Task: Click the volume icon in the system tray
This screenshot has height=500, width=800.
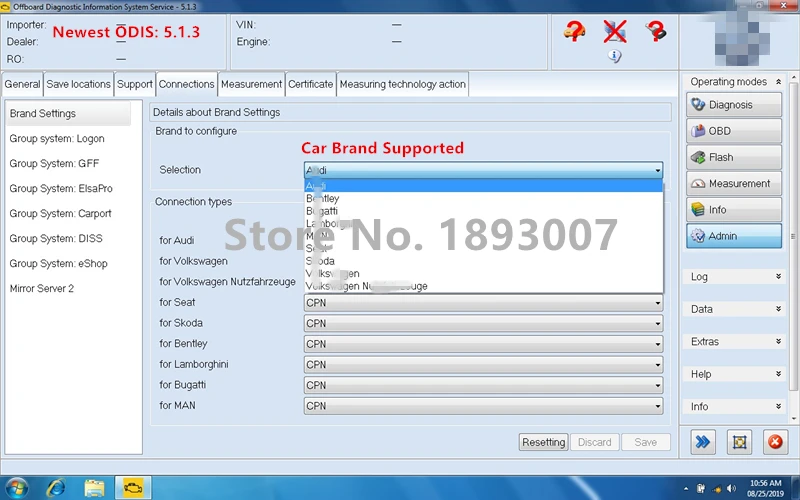Action: [x=732, y=489]
